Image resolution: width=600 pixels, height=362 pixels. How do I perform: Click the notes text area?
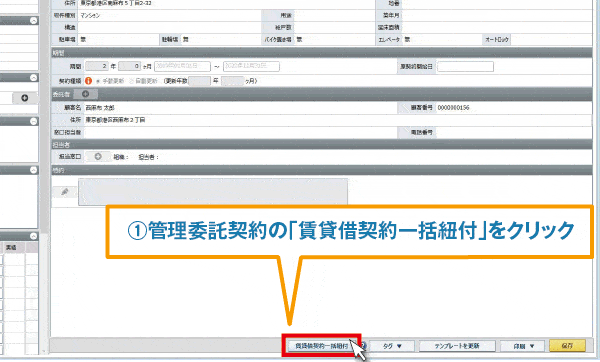tap(213, 192)
